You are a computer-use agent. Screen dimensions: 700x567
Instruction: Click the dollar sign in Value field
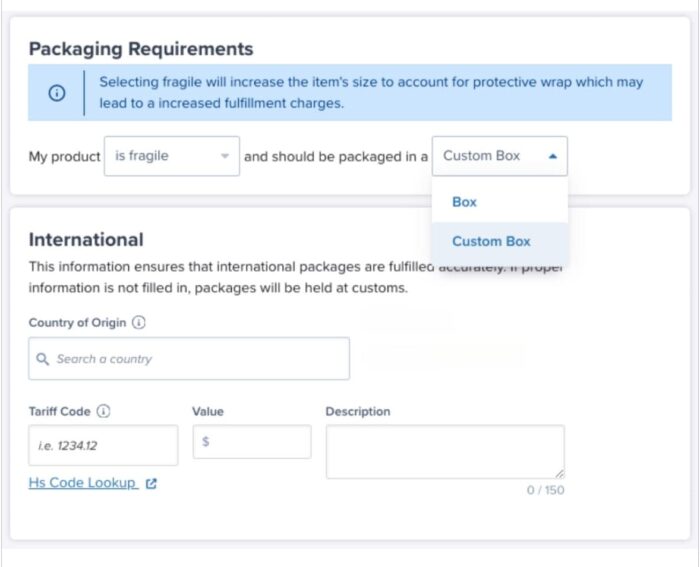coord(206,442)
